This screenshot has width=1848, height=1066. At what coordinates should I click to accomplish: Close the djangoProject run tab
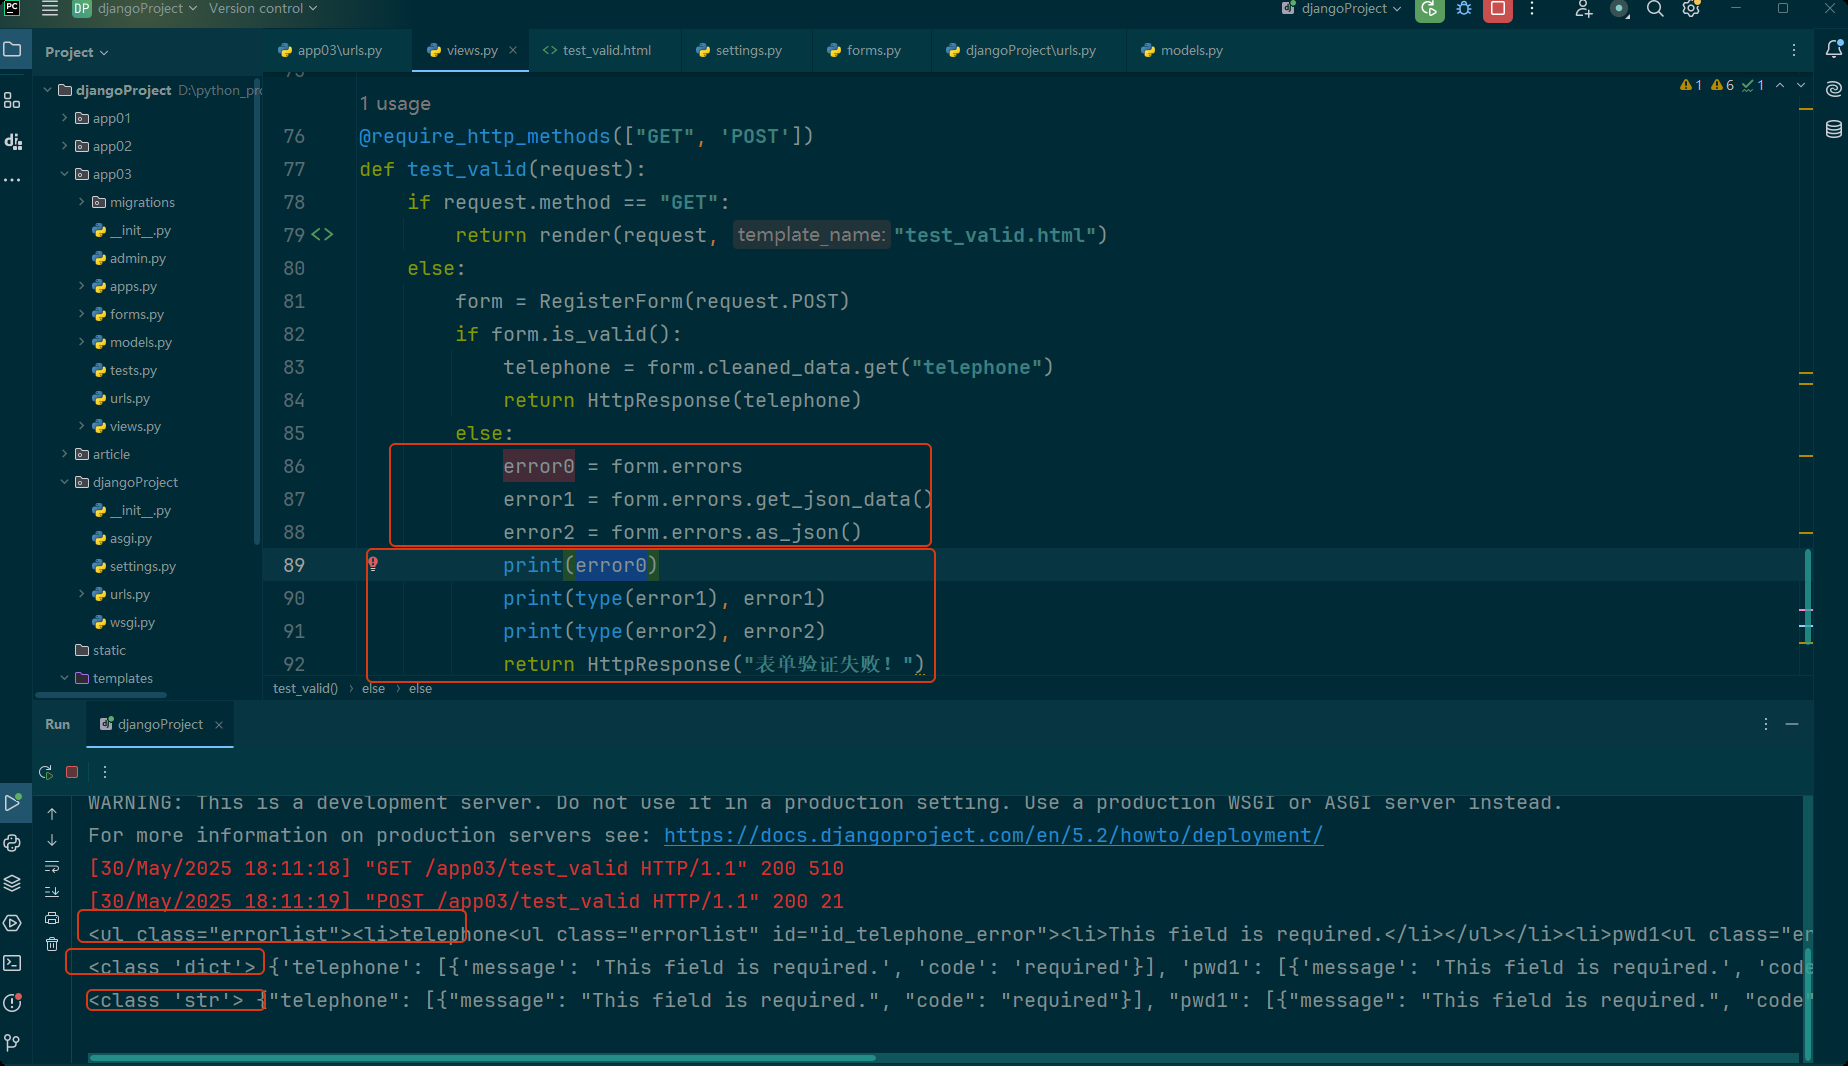tap(219, 725)
